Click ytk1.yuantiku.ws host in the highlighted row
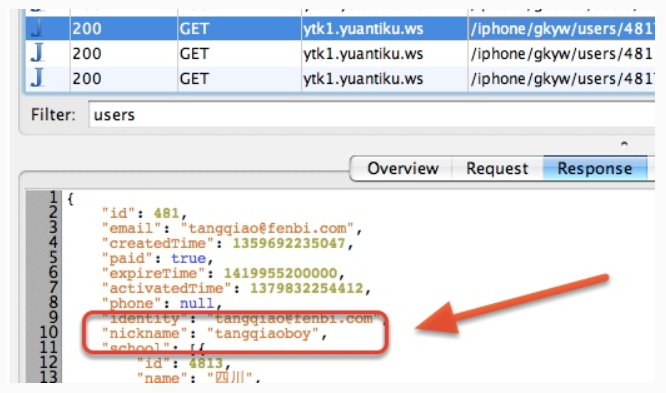The width and height of the screenshot is (666, 393). click(x=384, y=28)
